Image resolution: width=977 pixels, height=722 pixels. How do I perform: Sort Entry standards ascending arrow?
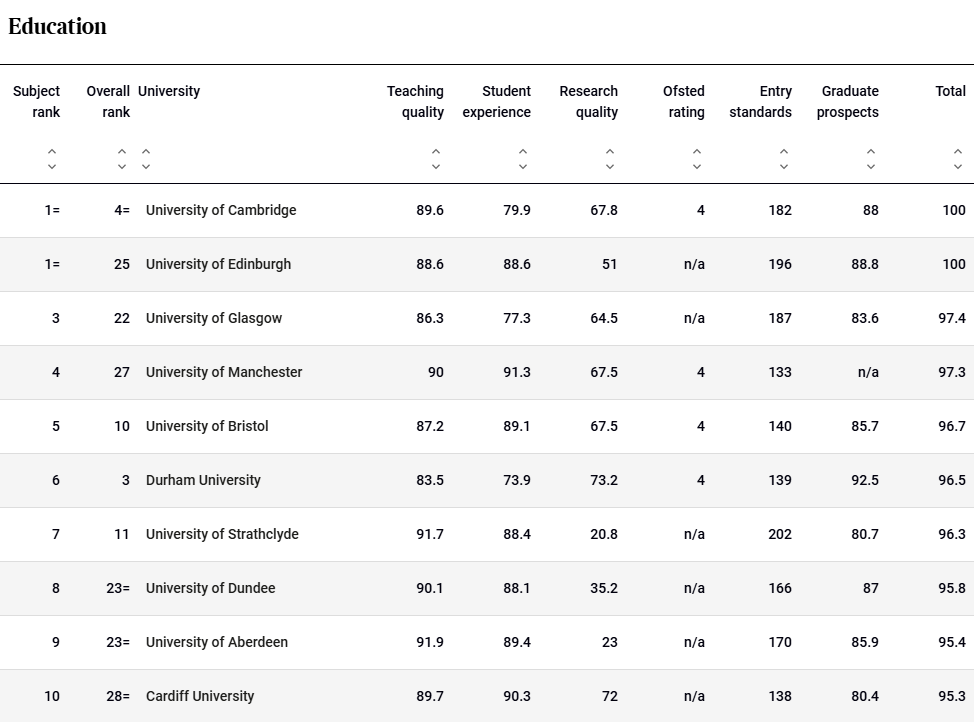click(x=784, y=151)
